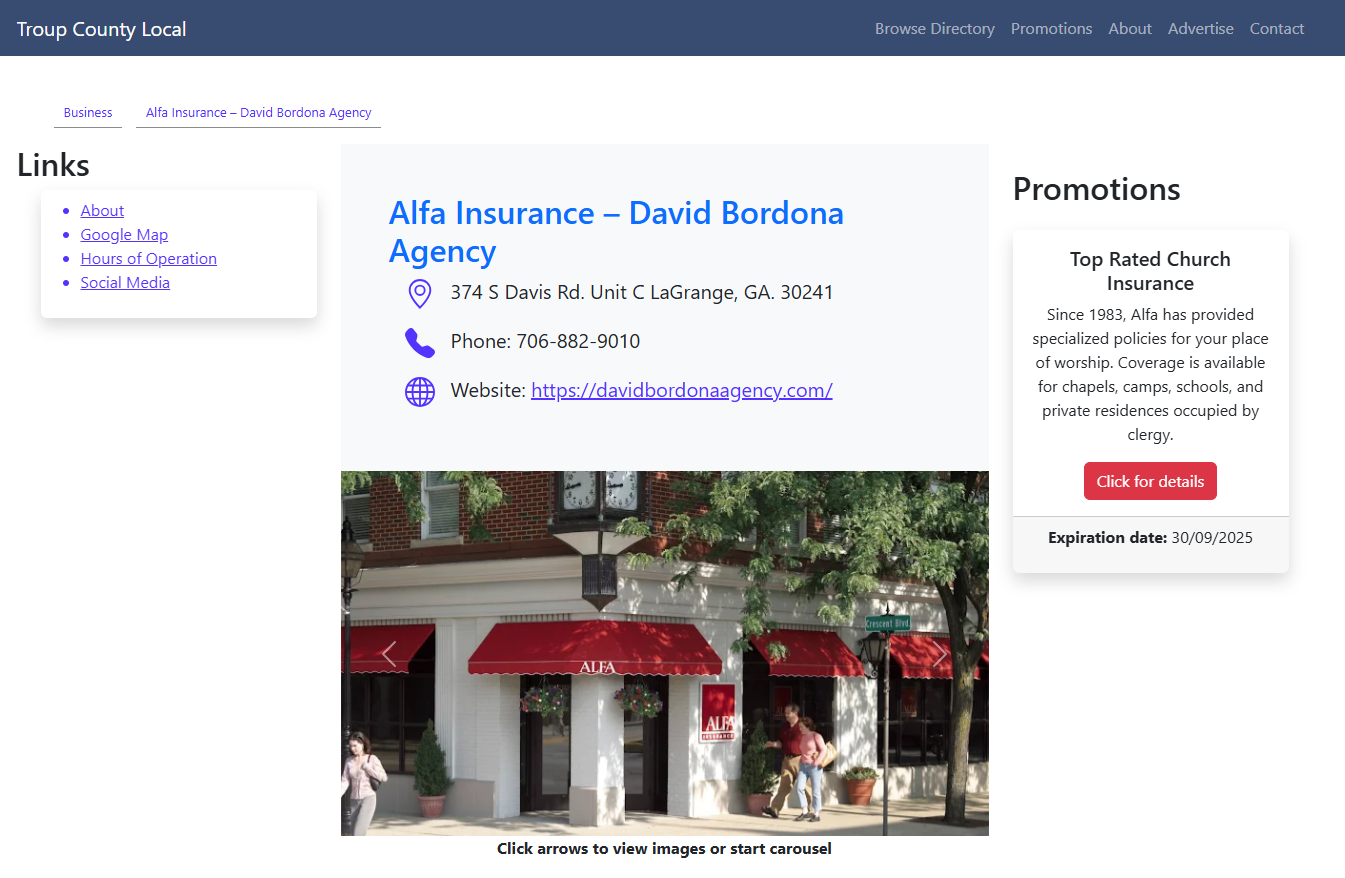Open the Google Map link
This screenshot has width=1345, height=878.
click(x=124, y=234)
